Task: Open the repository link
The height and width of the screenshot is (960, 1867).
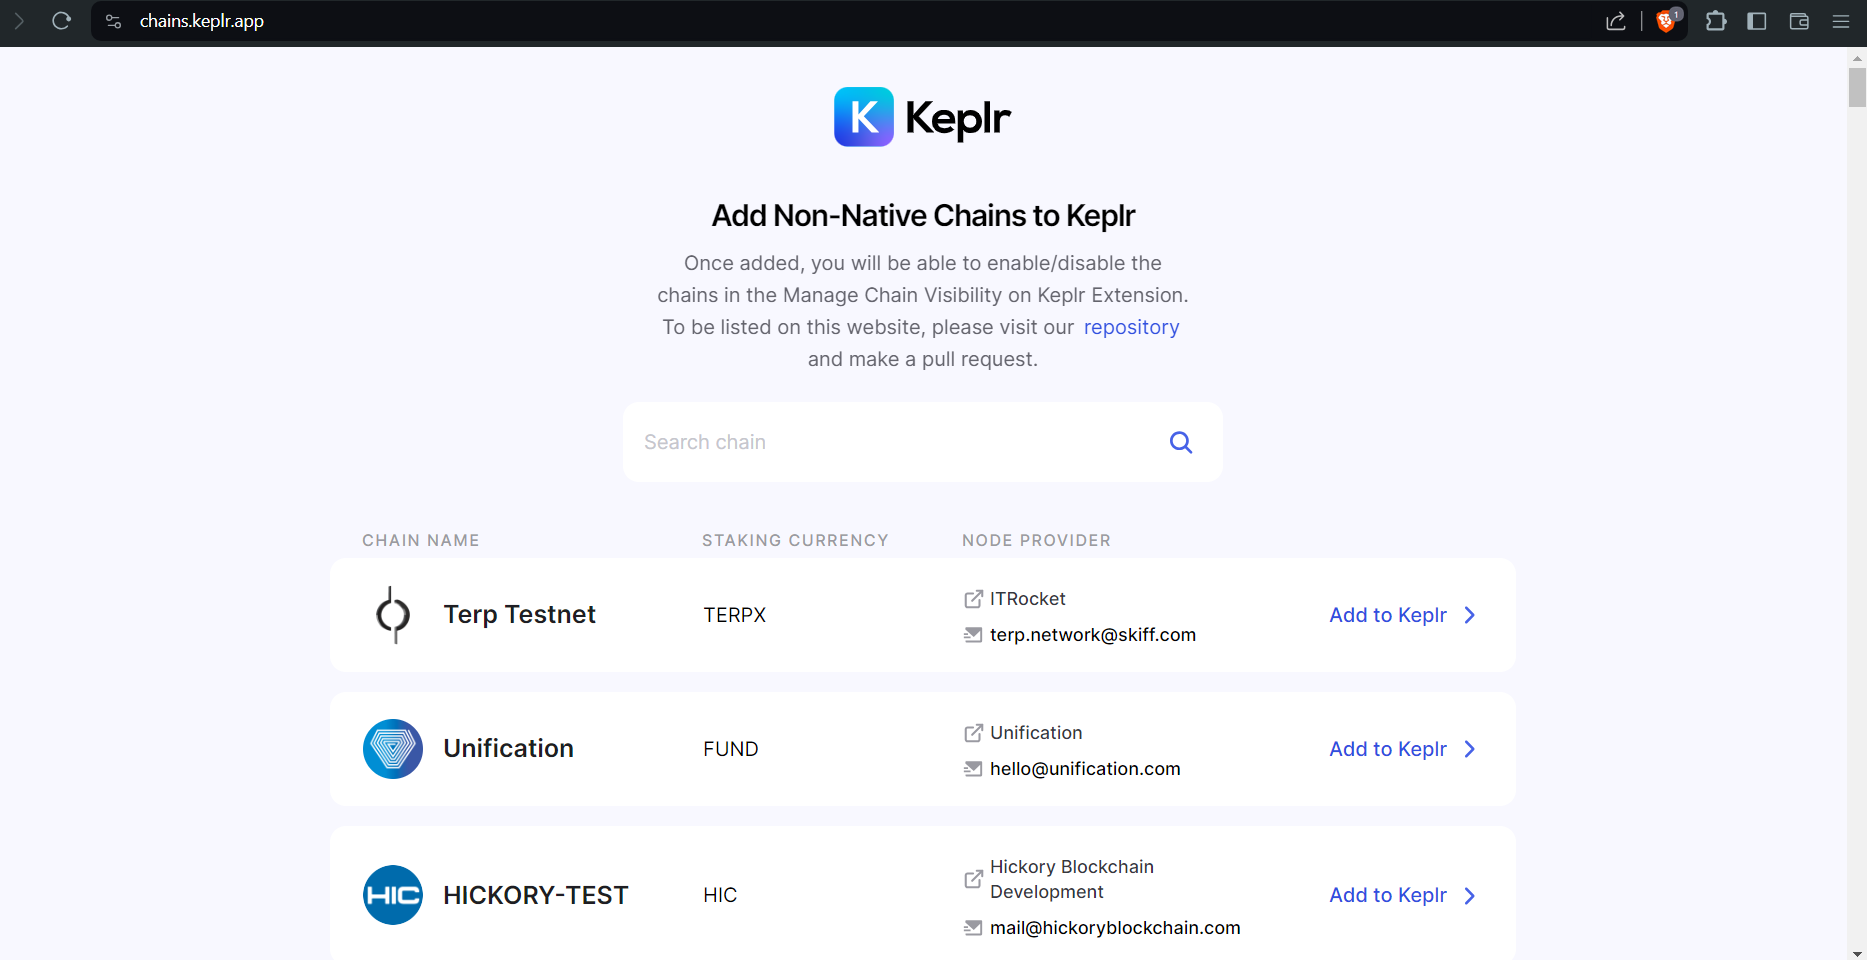Action: tap(1131, 327)
